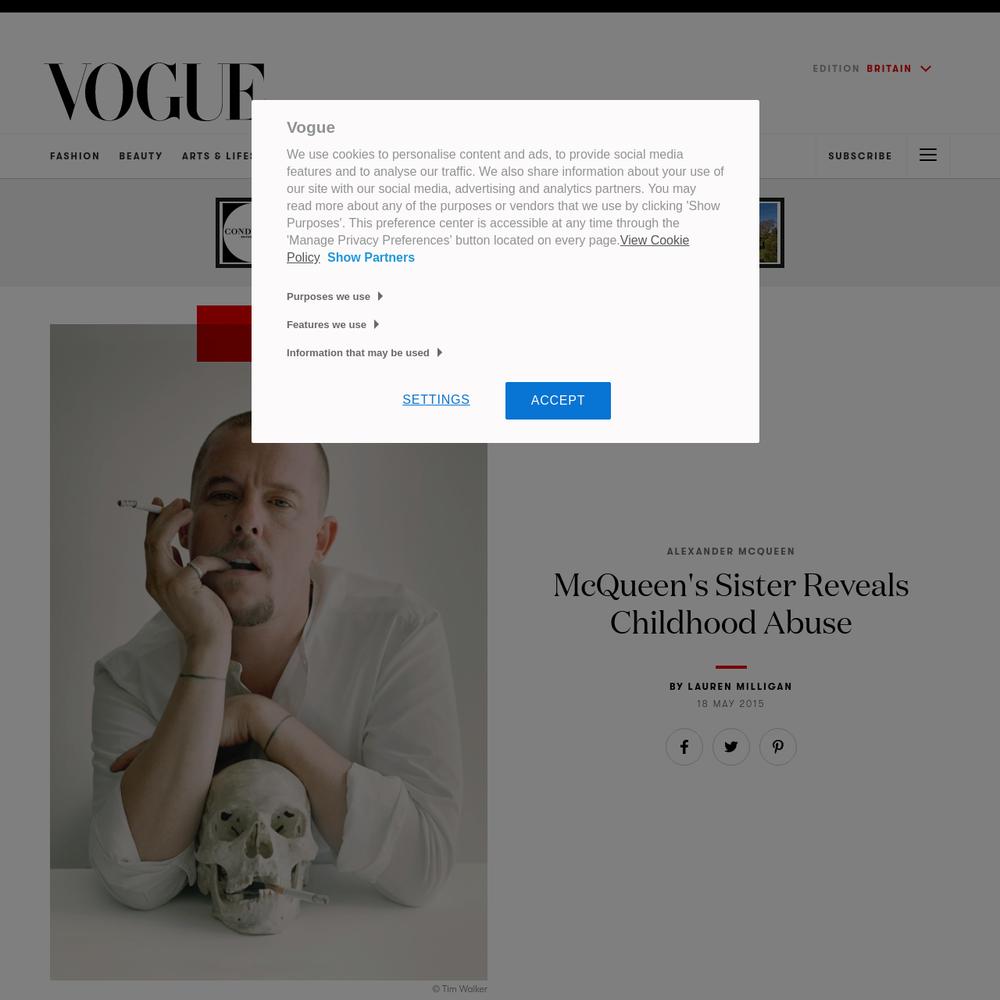Share article on Facebook icon
The width and height of the screenshot is (1000, 1000).
click(684, 747)
